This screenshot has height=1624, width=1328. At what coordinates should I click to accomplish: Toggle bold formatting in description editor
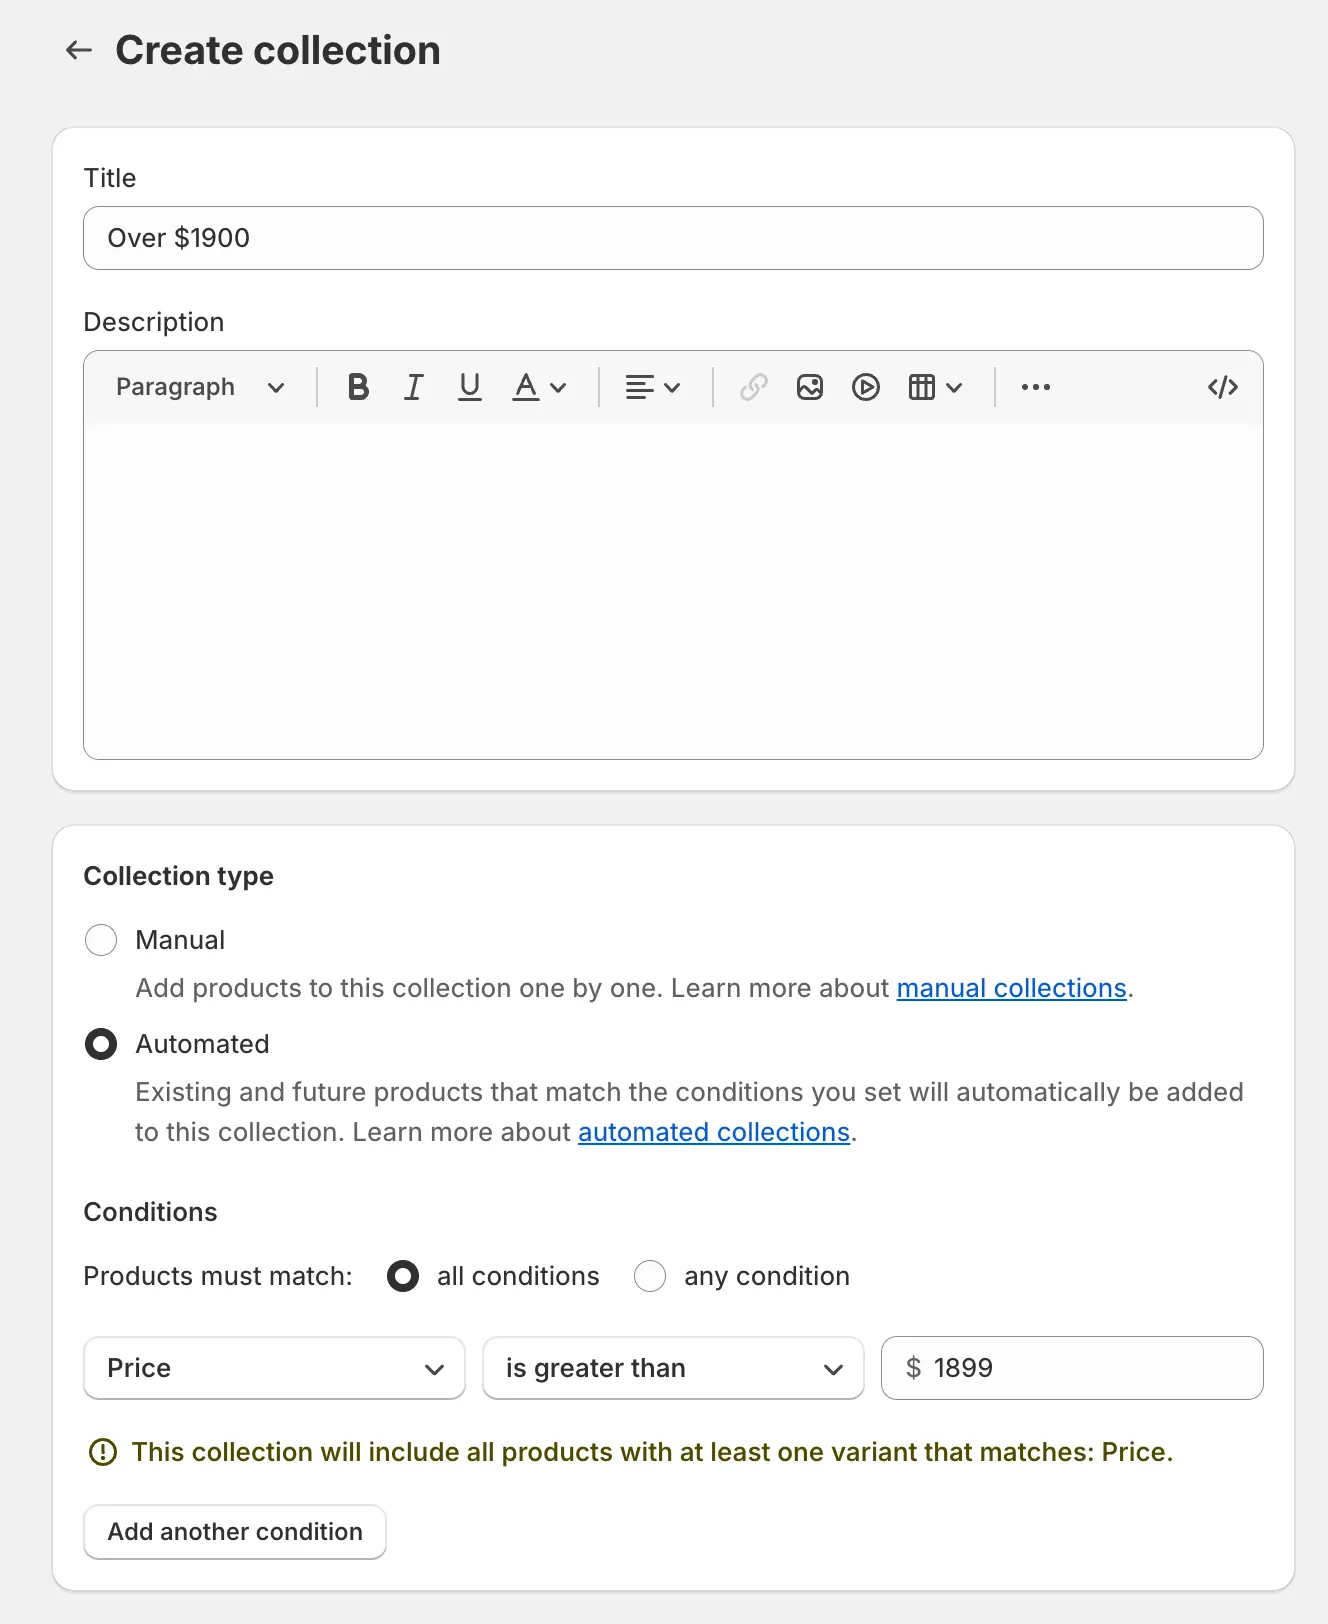point(358,387)
